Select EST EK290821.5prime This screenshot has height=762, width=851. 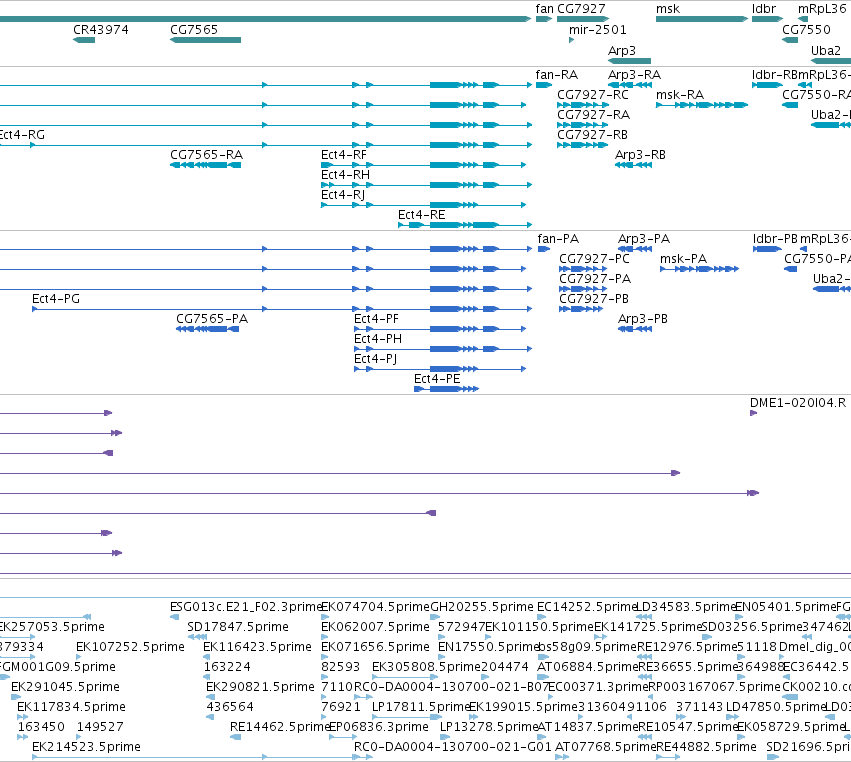[x=260, y=686]
